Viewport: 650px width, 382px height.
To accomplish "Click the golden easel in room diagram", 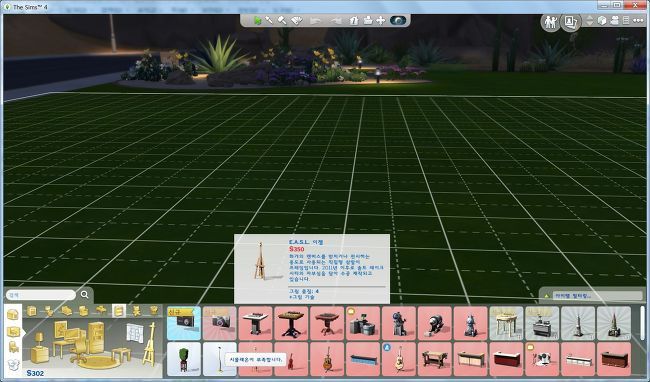I will (149, 344).
